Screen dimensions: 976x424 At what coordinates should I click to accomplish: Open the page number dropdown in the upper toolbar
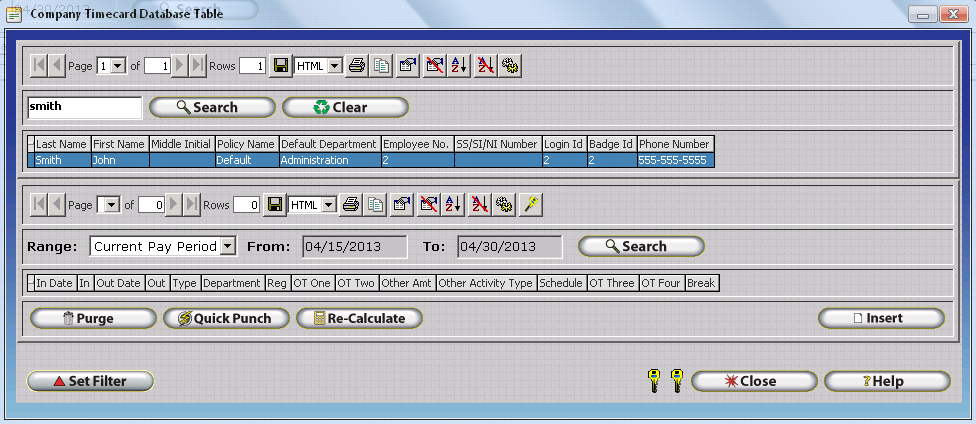coord(119,66)
